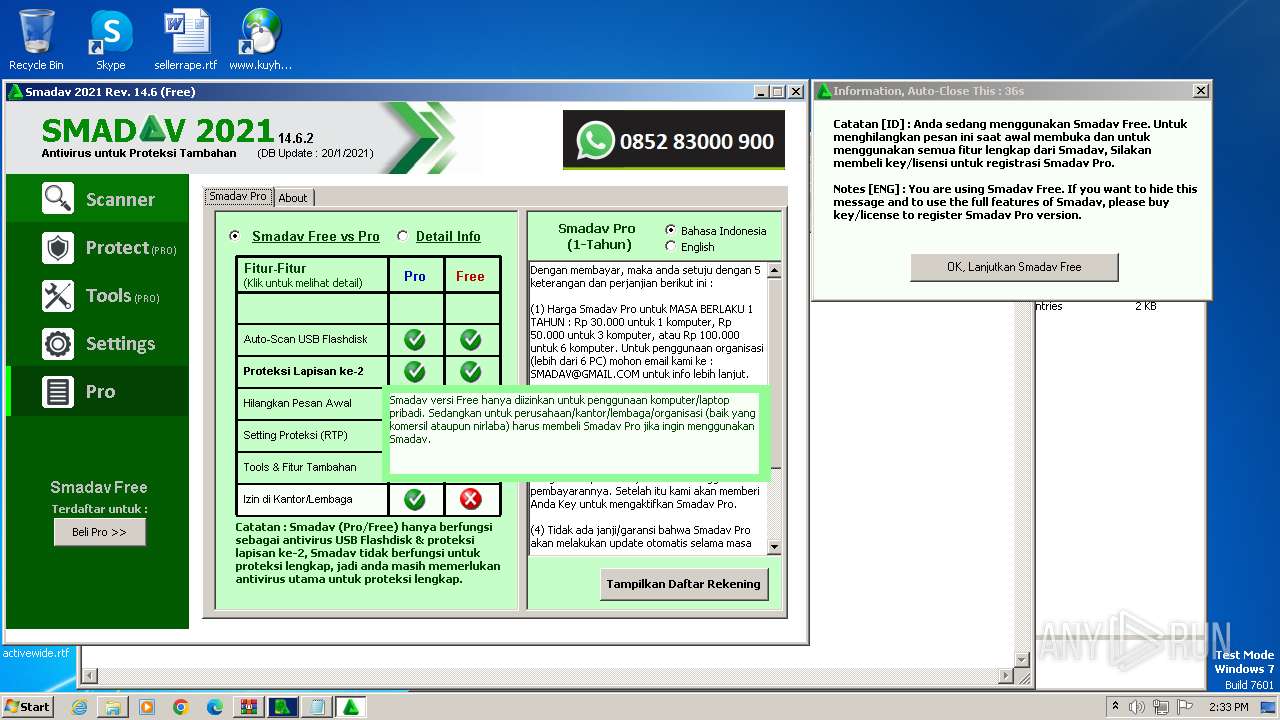
Task: Click the WhatsApp phone number banner
Action: (674, 141)
